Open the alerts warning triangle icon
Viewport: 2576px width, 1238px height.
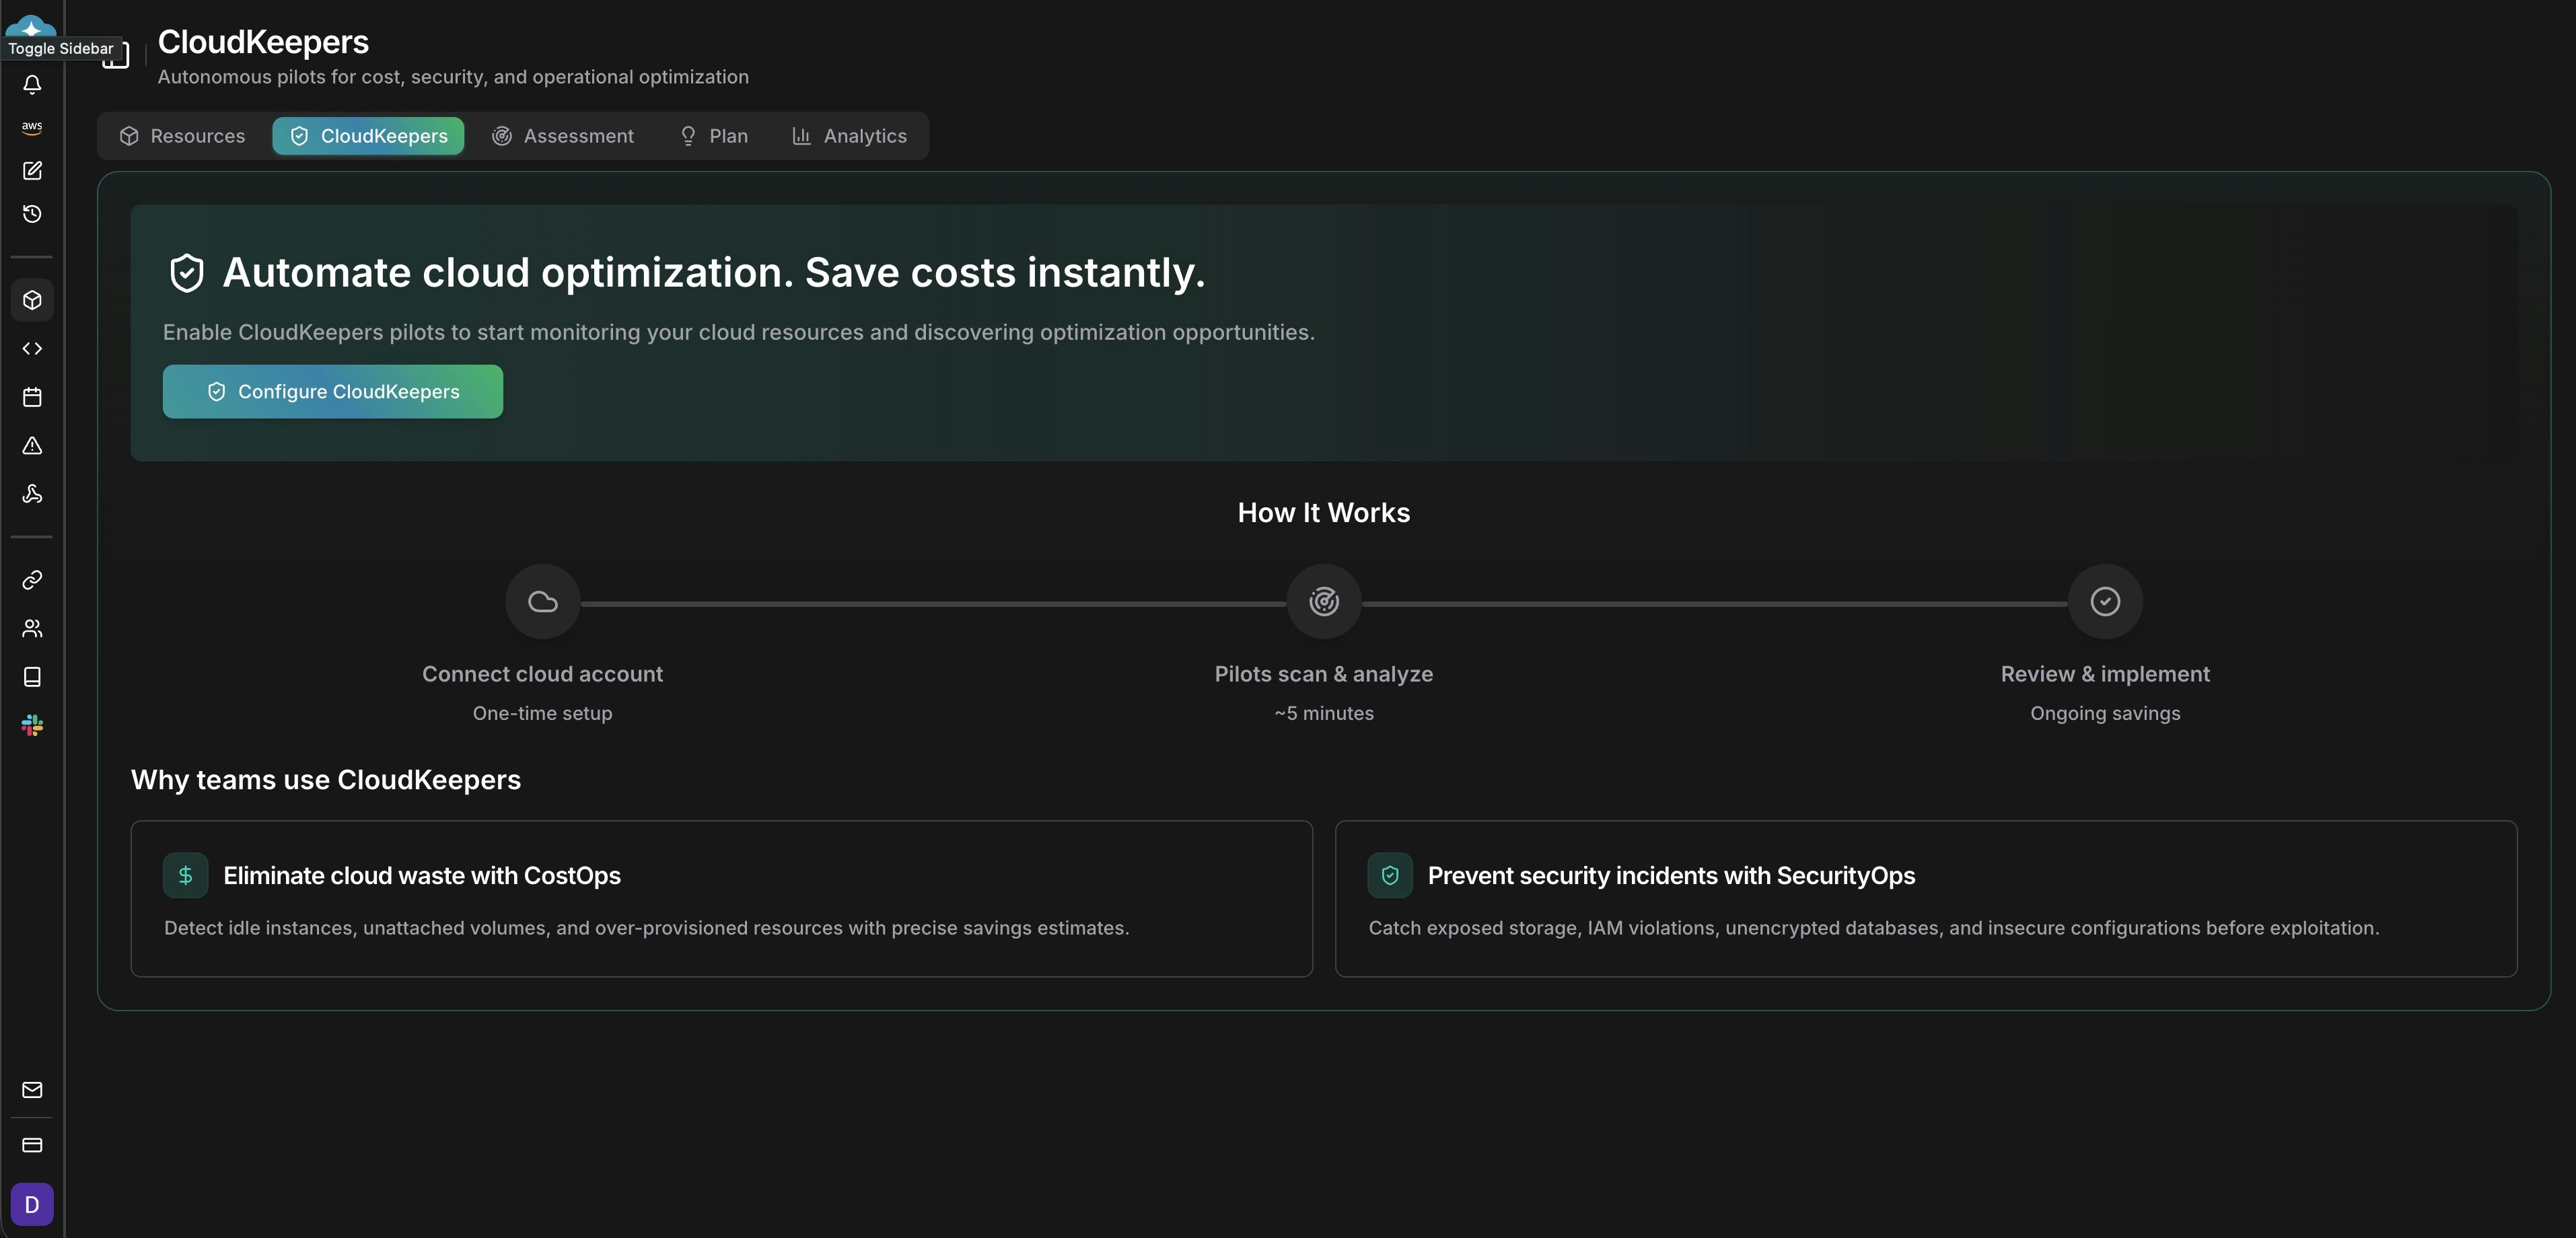point(31,446)
